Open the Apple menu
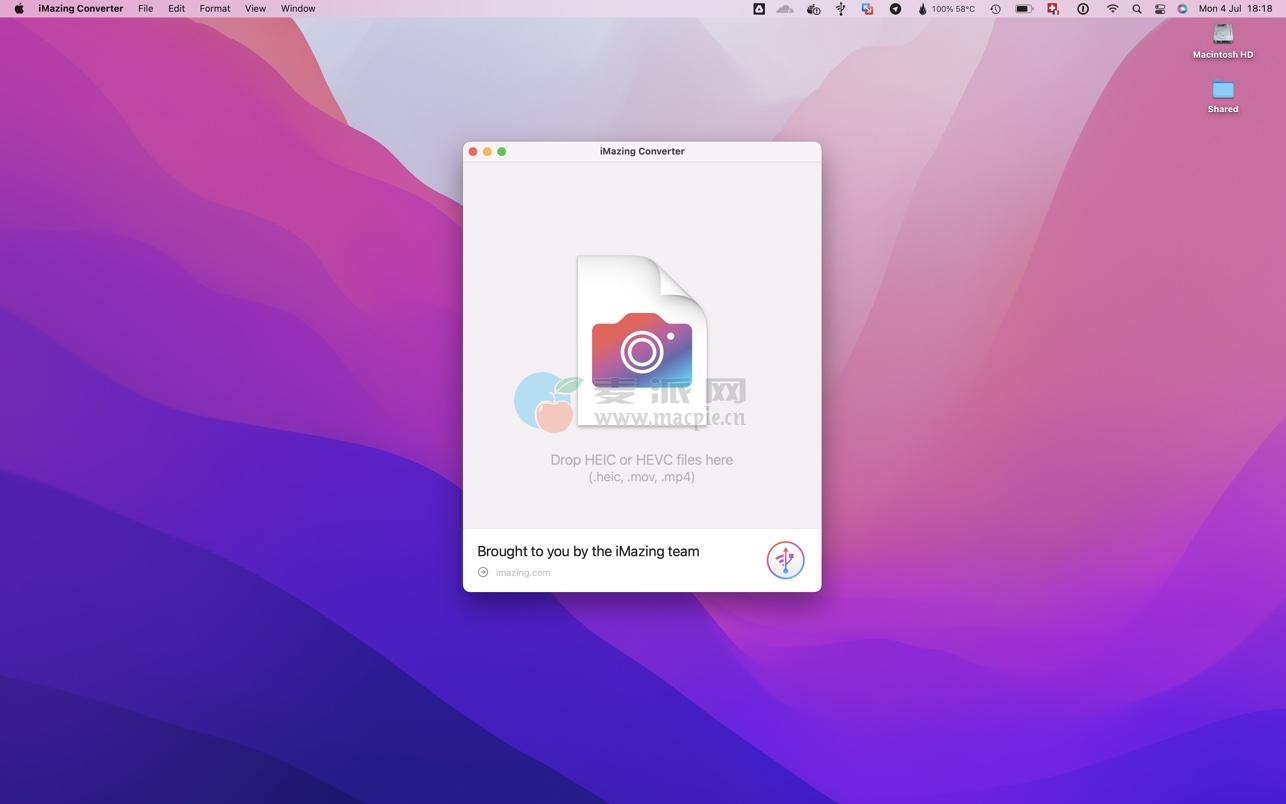 (x=18, y=8)
